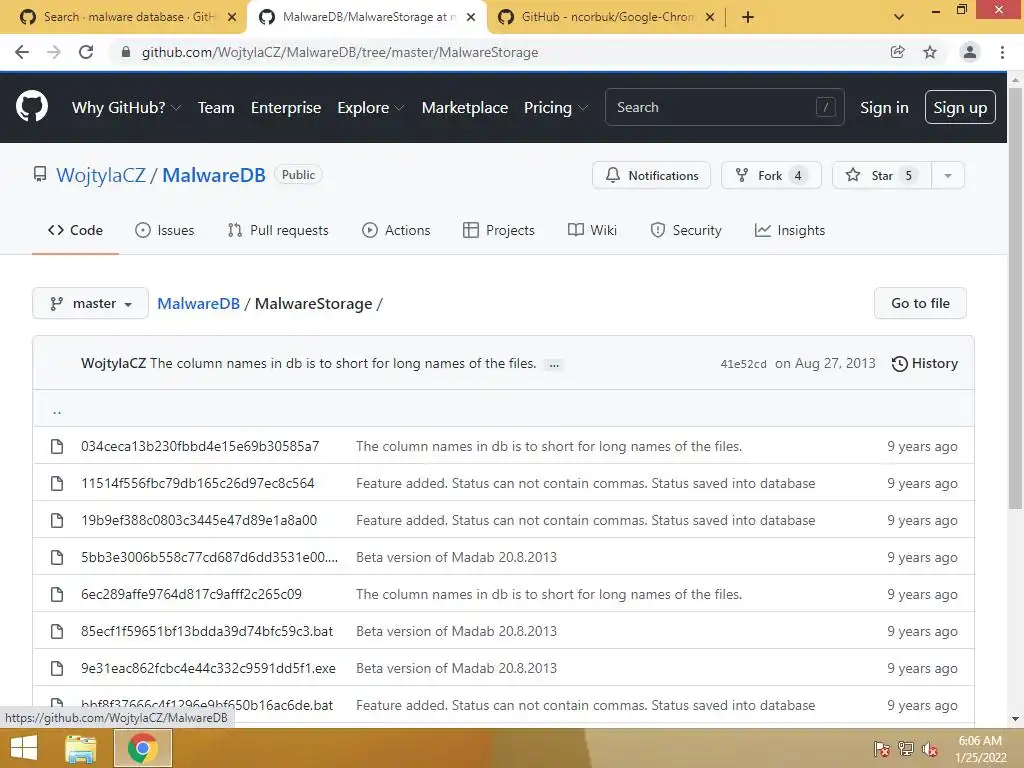Image resolution: width=1024 pixels, height=768 pixels.
Task: Open commit 41e52cd link
Action: [743, 364]
